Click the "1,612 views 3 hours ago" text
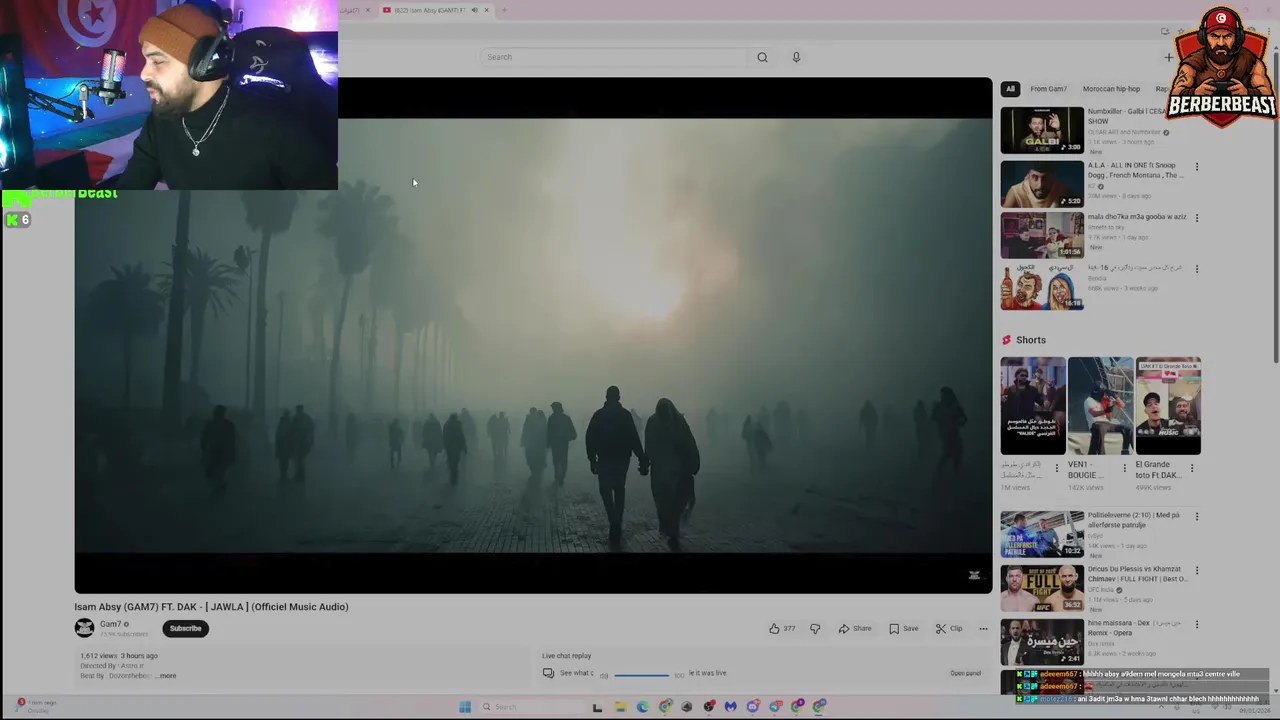Image resolution: width=1280 pixels, height=720 pixels. click(x=119, y=656)
